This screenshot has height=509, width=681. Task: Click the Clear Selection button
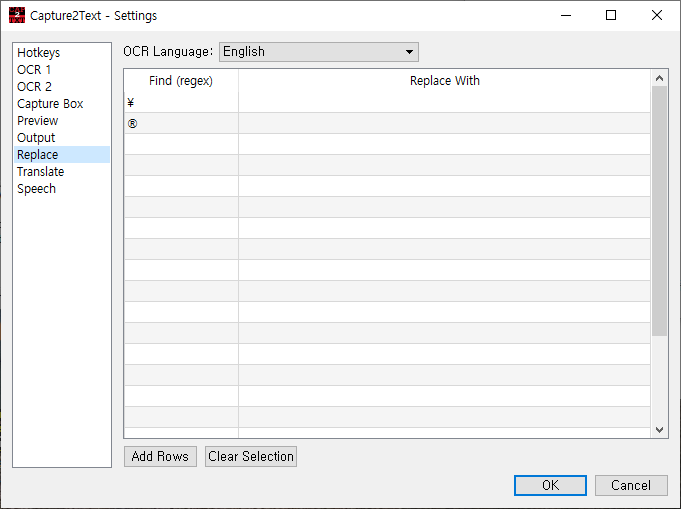click(251, 456)
